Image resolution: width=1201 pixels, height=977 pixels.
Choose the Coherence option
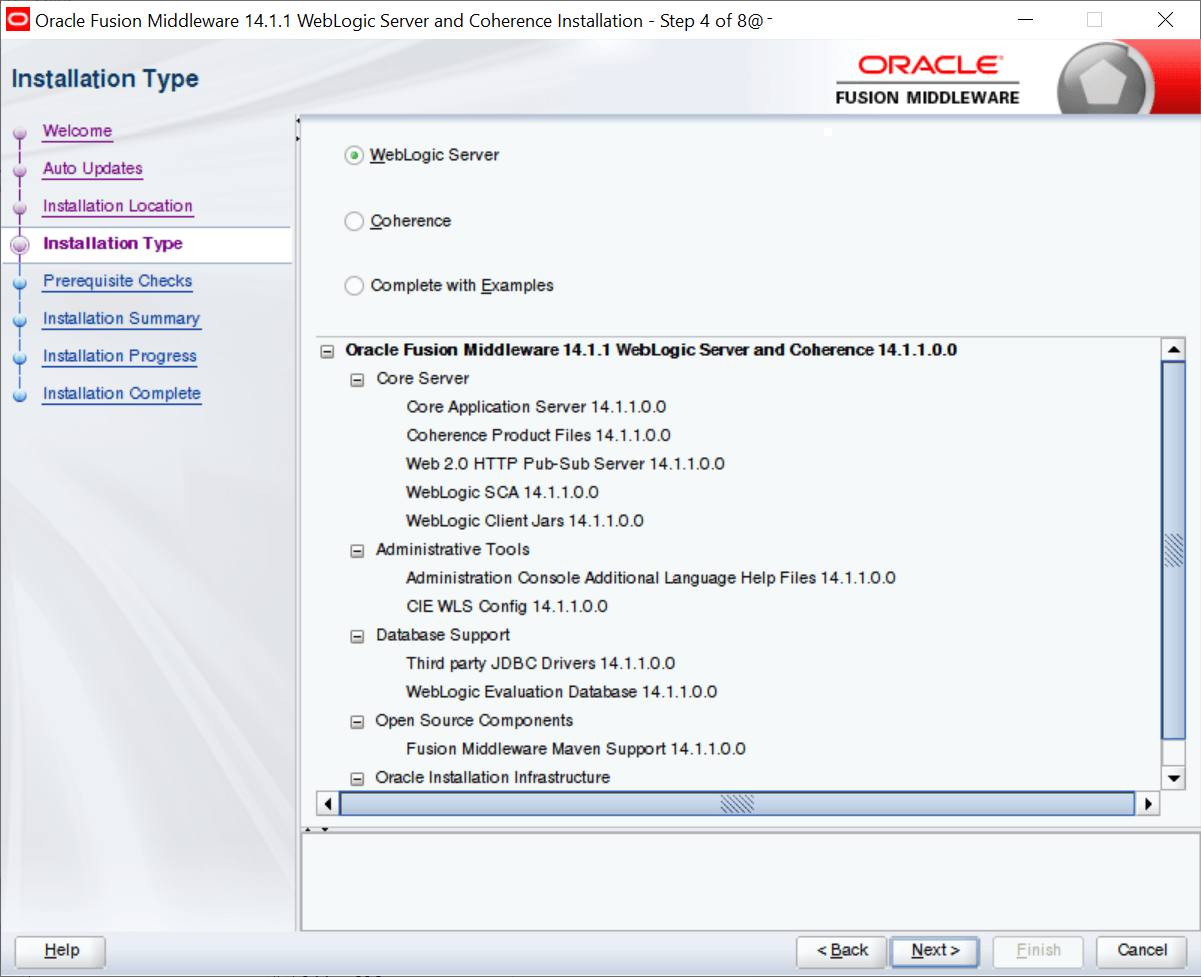click(x=353, y=221)
